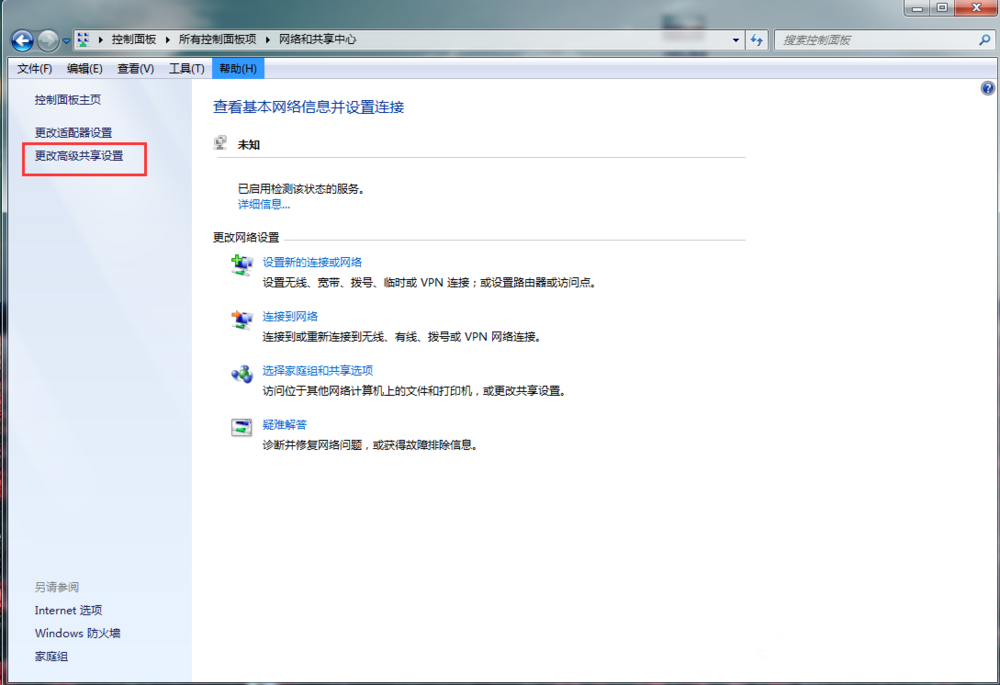Open the recent pages dropdown arrow
The height and width of the screenshot is (685, 1000).
pos(67,41)
